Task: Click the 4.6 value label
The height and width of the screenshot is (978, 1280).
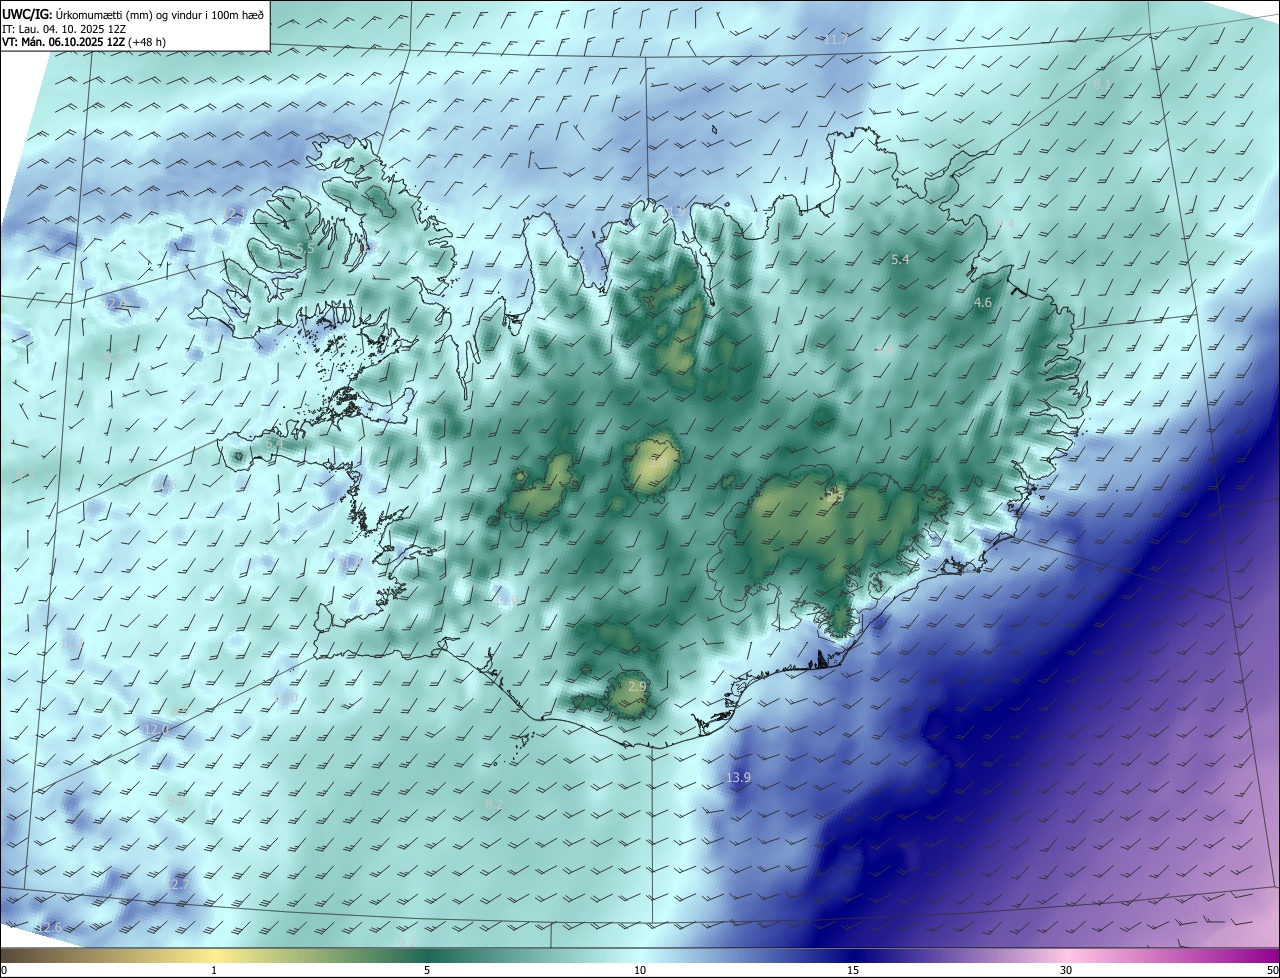Action: coord(983,303)
